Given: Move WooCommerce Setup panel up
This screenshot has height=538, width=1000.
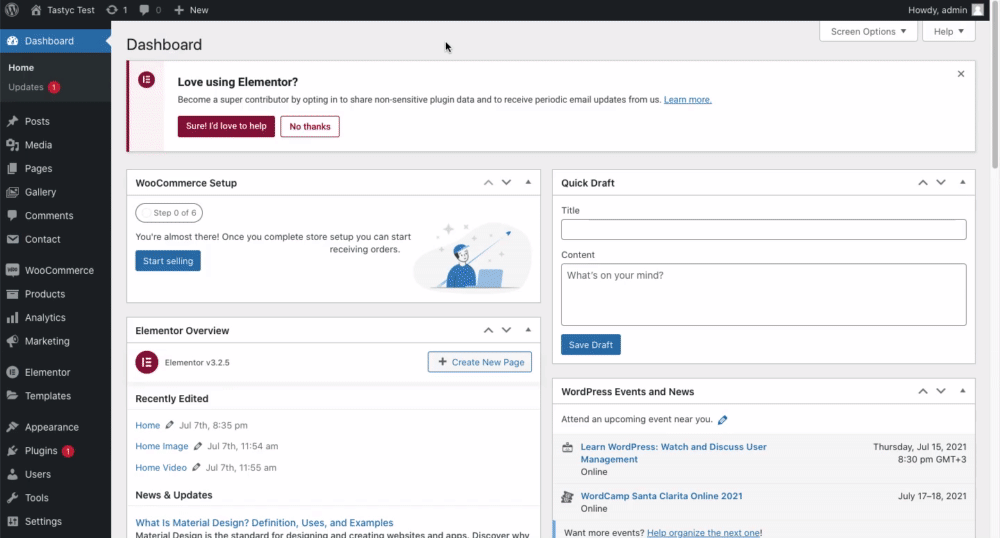Looking at the screenshot, I should point(489,182).
